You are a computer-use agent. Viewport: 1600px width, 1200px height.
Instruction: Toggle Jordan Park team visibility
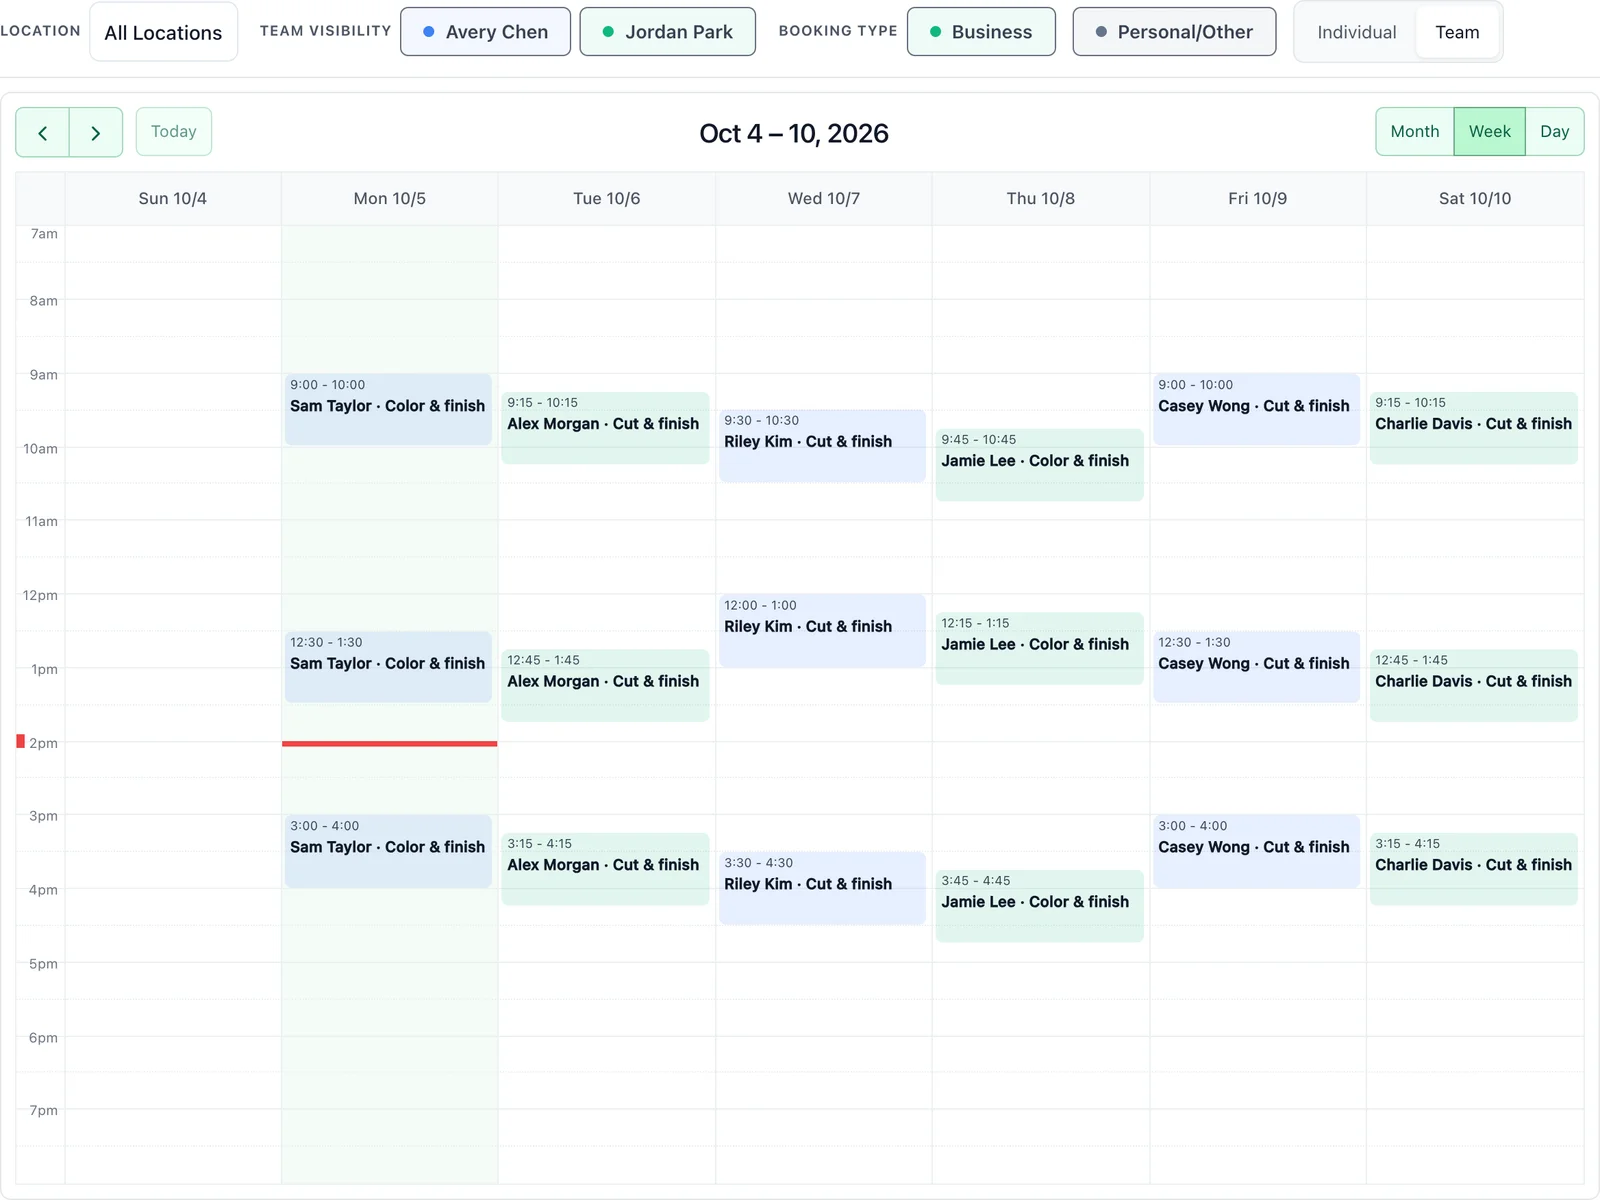[668, 32]
